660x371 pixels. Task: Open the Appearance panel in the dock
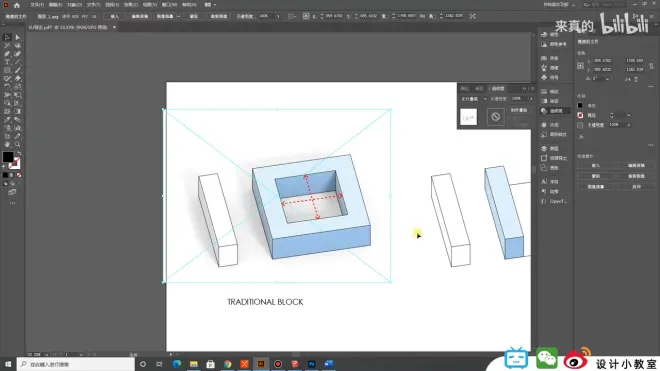coord(551,125)
